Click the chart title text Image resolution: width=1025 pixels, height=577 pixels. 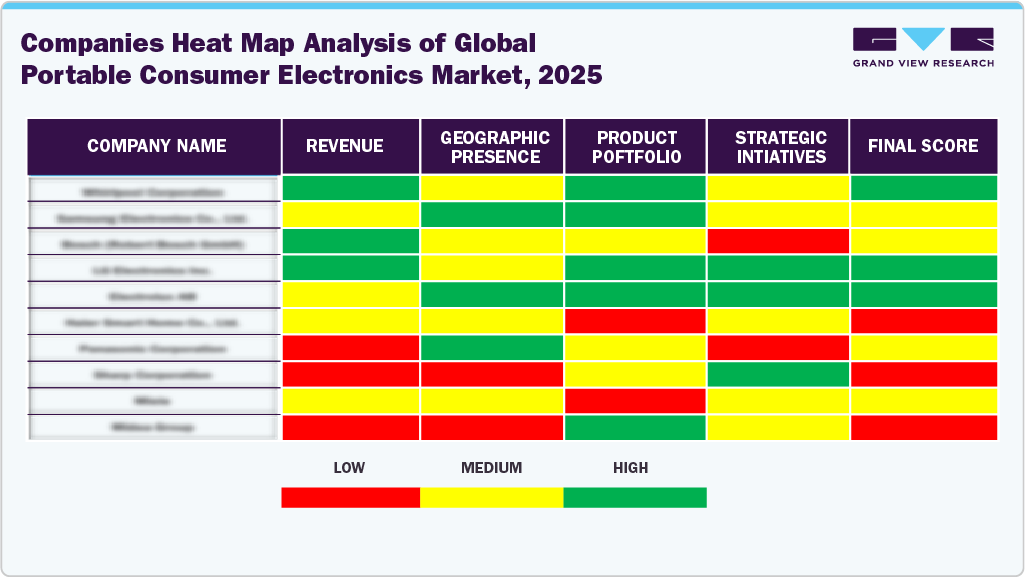click(312, 58)
